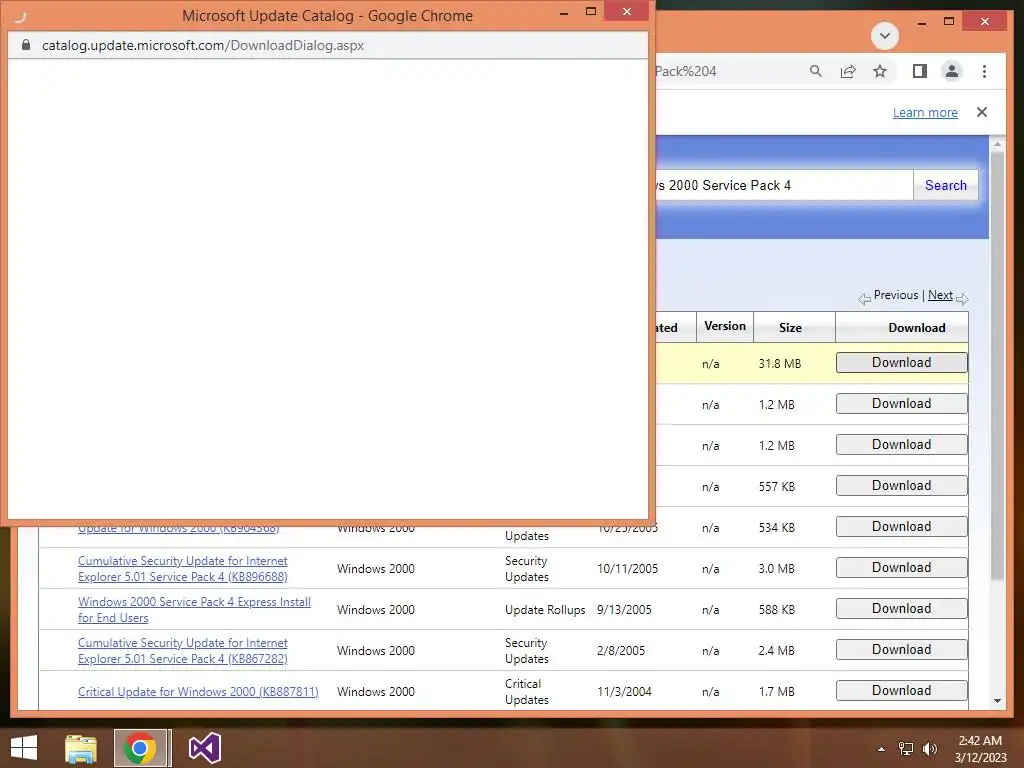This screenshot has height=768, width=1024.
Task: Go to the Next results page
Action: pyautogui.click(x=940, y=295)
